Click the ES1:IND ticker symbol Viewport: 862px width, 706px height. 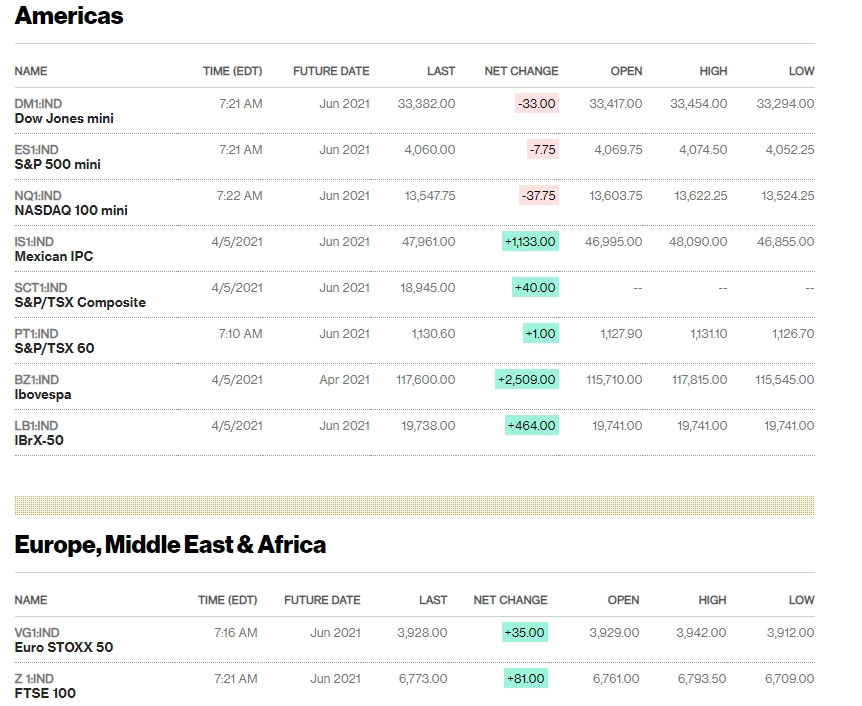click(36, 150)
